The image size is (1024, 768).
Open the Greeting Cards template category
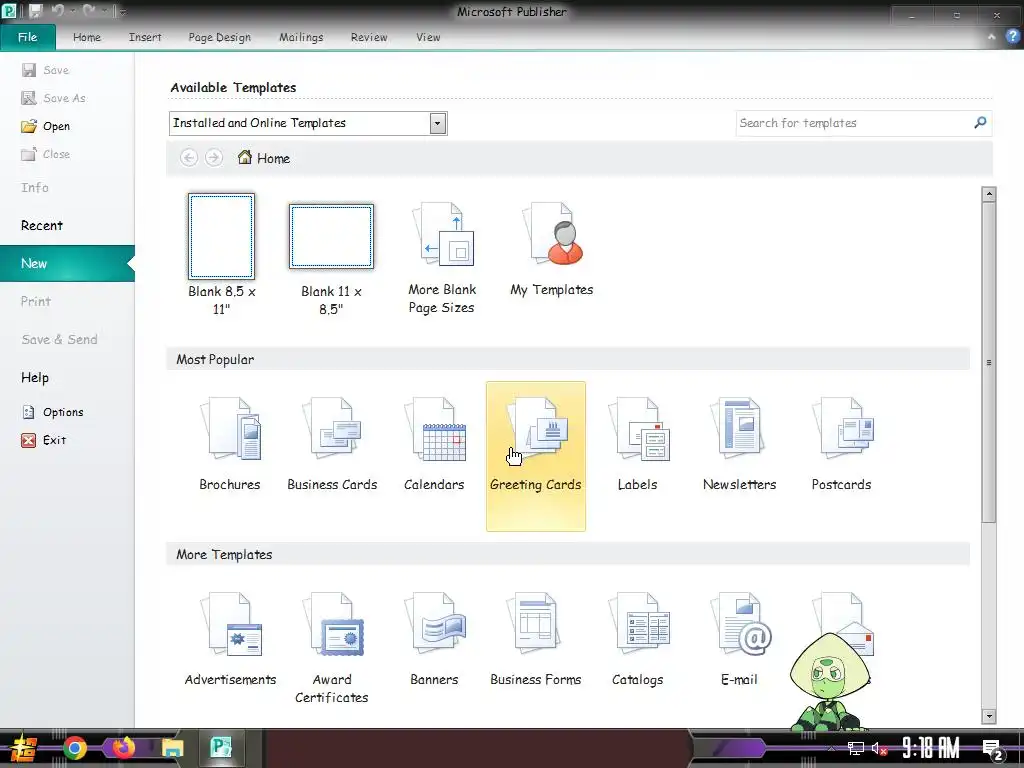[x=536, y=456]
